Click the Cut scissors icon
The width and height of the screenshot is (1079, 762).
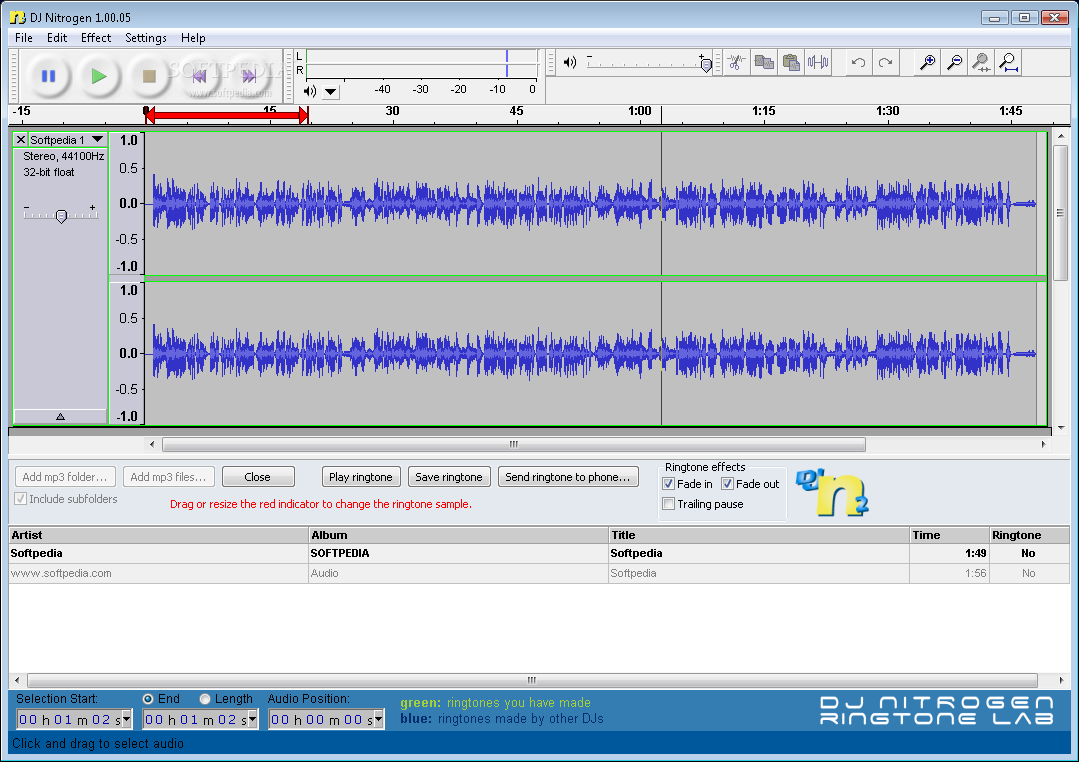(736, 63)
